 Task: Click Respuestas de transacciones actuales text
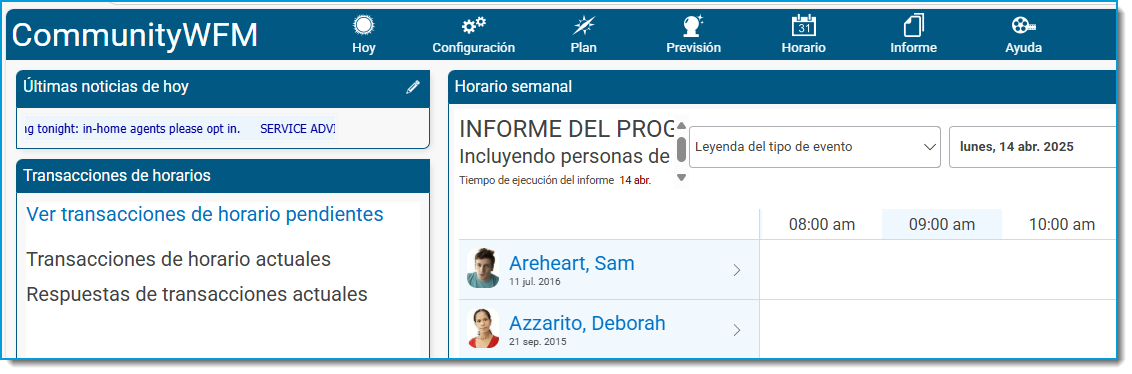[197, 295]
